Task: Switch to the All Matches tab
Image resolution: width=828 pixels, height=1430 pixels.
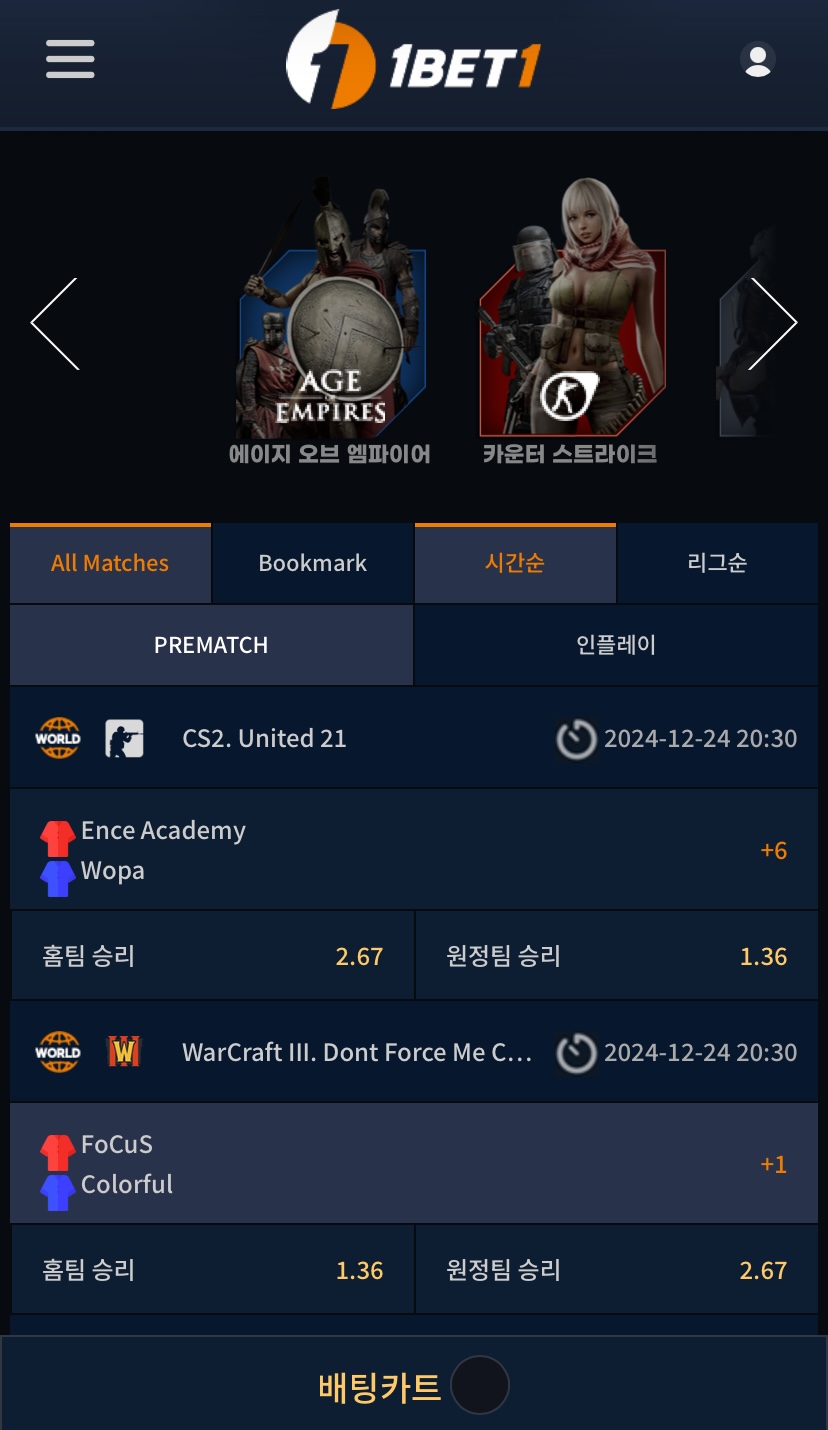Action: (x=110, y=563)
